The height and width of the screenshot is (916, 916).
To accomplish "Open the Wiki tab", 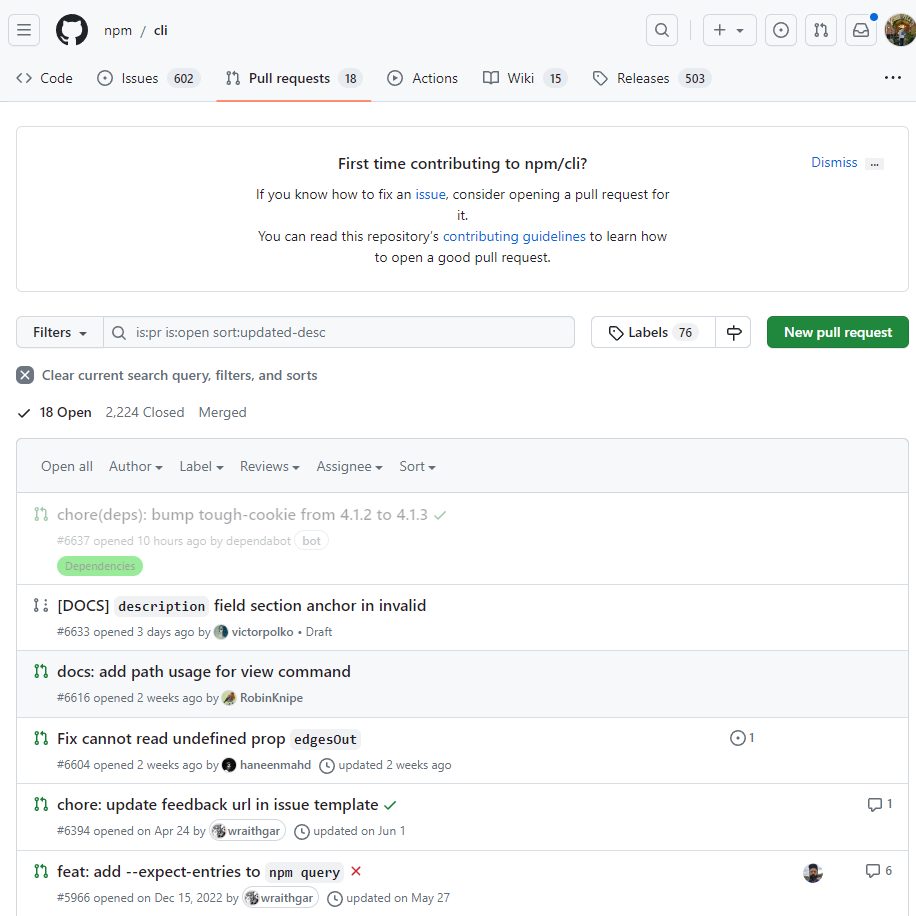I will [524, 78].
